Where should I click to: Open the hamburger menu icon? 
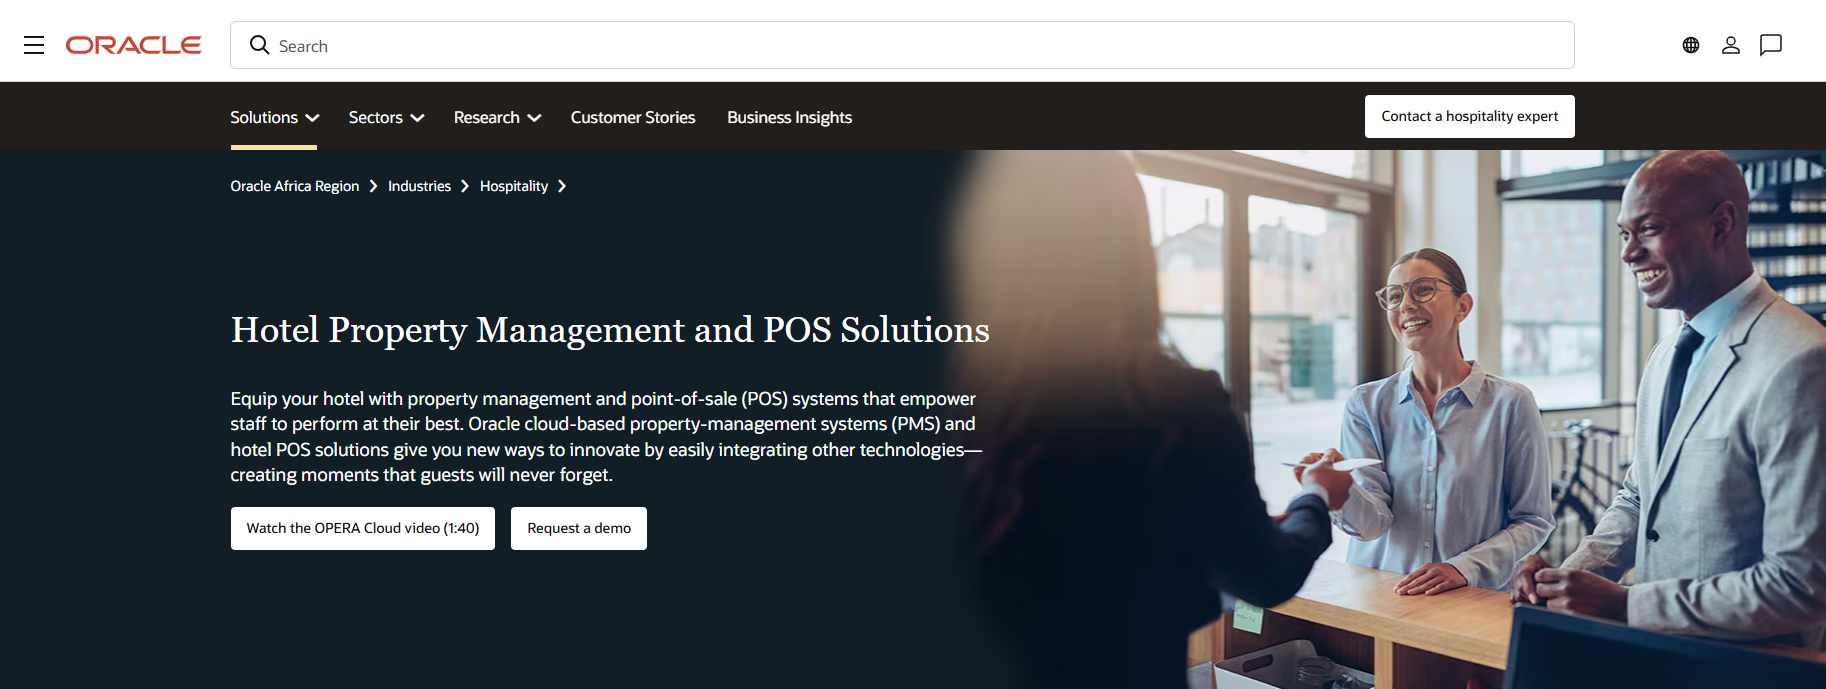34,45
